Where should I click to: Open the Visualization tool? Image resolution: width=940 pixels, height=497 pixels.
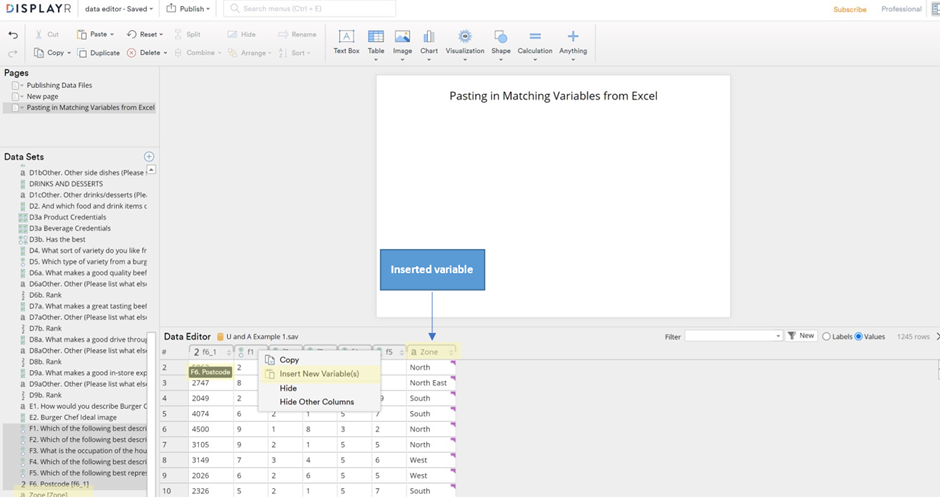pyautogui.click(x=464, y=38)
